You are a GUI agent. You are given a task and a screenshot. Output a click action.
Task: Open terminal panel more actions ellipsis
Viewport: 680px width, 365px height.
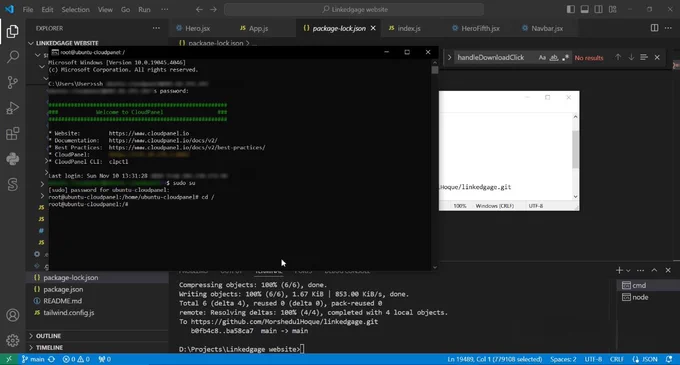pos(641,270)
